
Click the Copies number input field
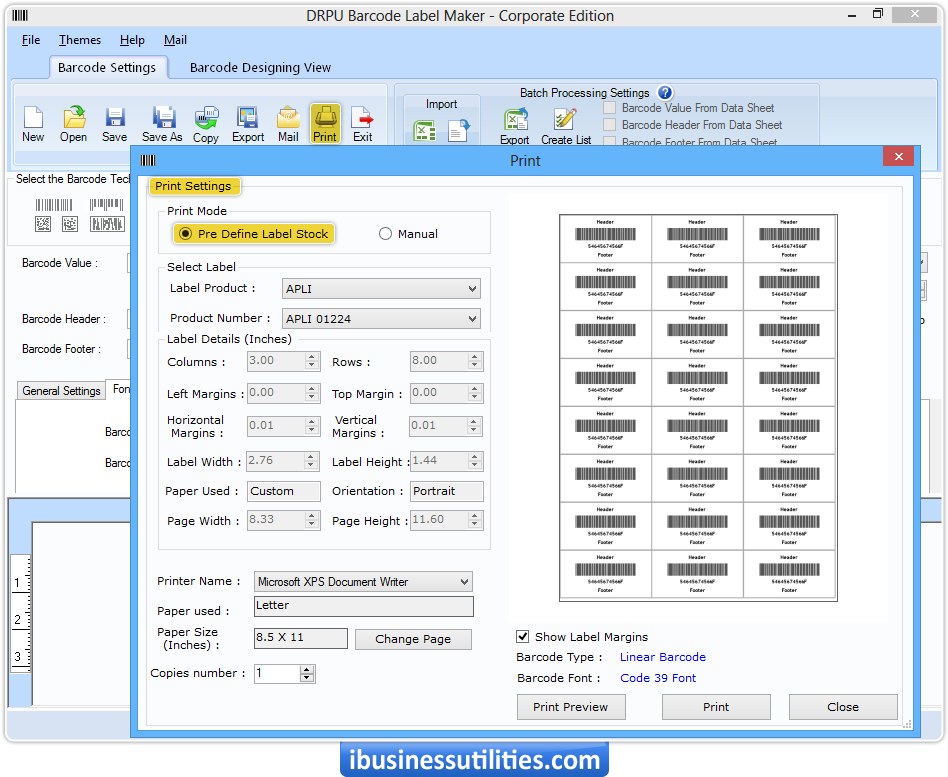277,674
